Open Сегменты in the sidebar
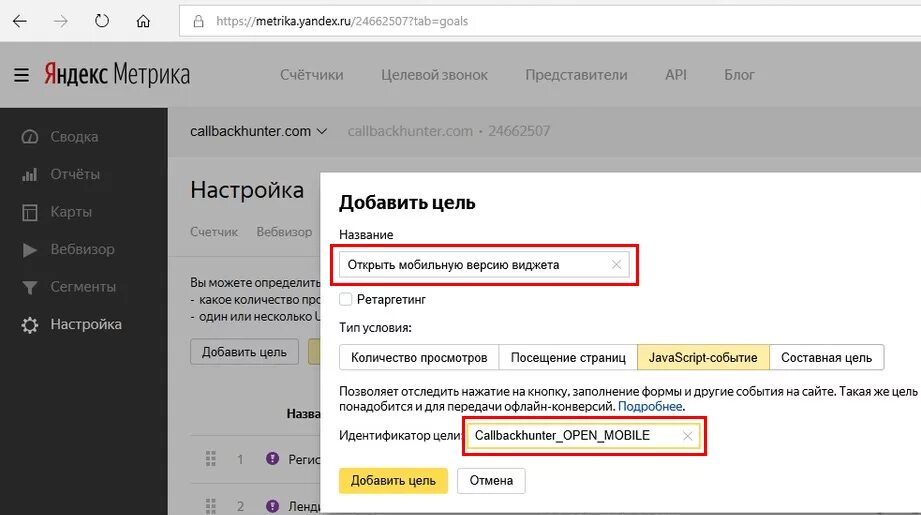Screen dimensions: 921x515 point(83,287)
